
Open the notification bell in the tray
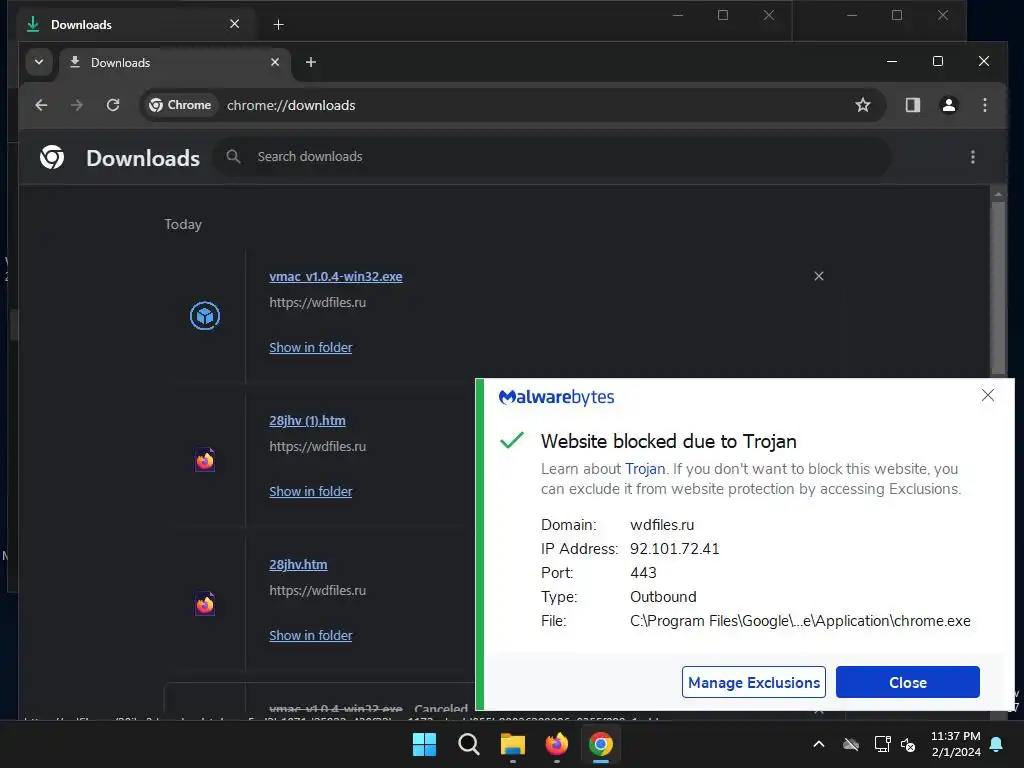click(997, 744)
